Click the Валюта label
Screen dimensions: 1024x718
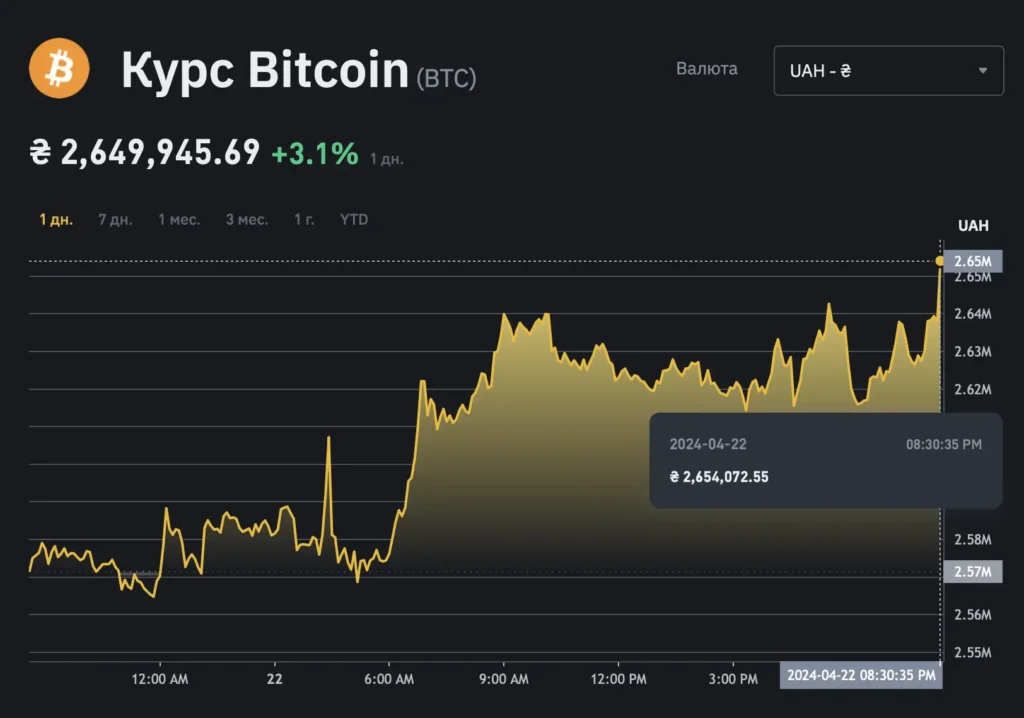pyautogui.click(x=707, y=69)
